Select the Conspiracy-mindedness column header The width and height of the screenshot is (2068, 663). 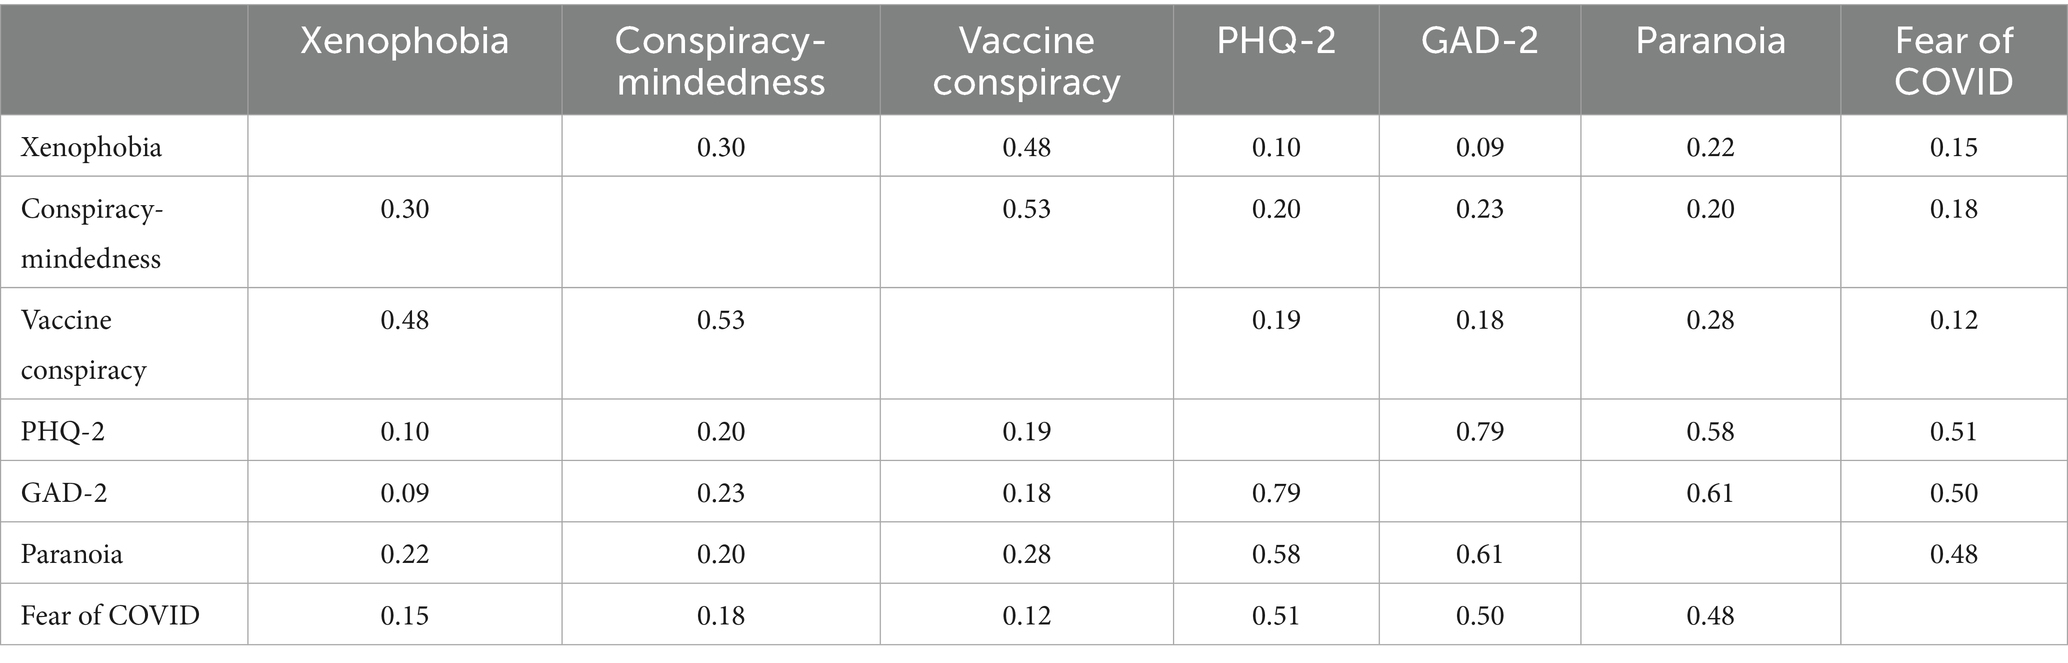point(720,61)
